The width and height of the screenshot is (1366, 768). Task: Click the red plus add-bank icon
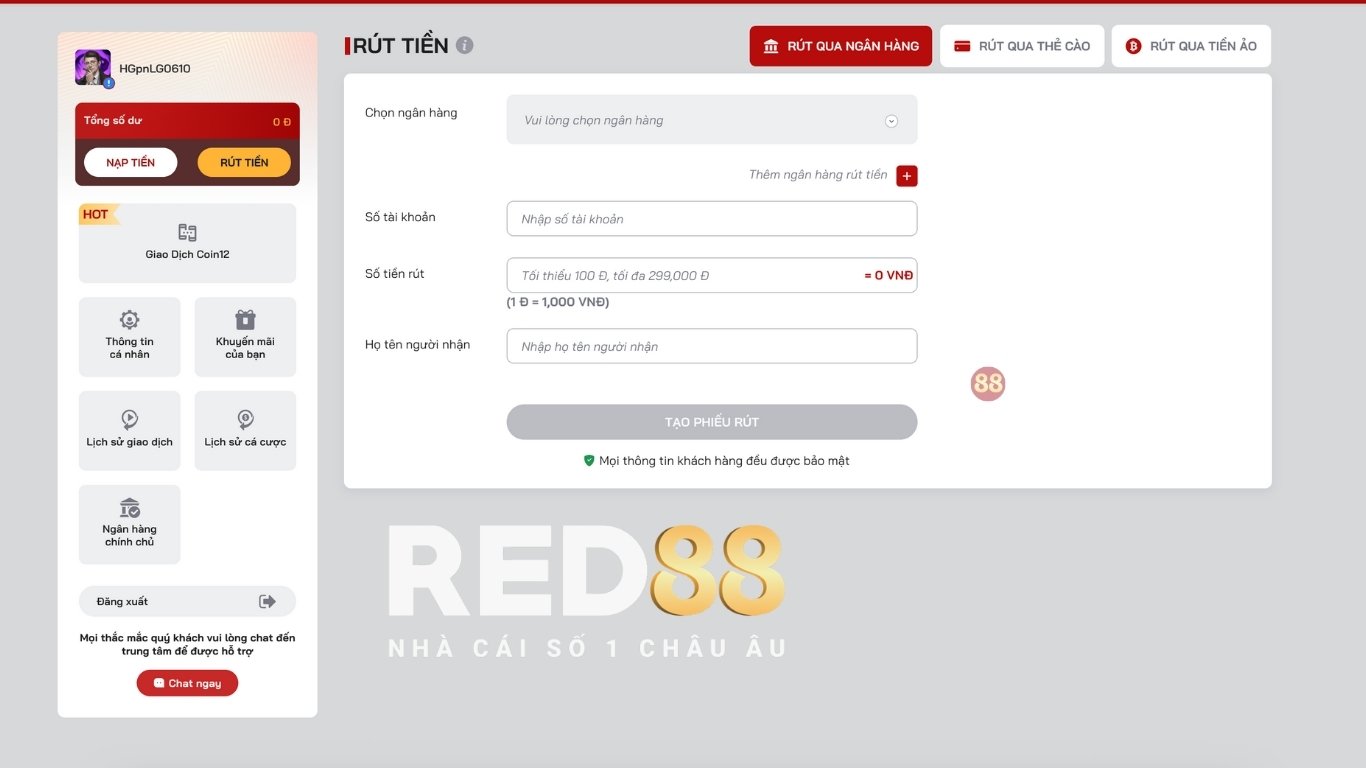coord(906,176)
